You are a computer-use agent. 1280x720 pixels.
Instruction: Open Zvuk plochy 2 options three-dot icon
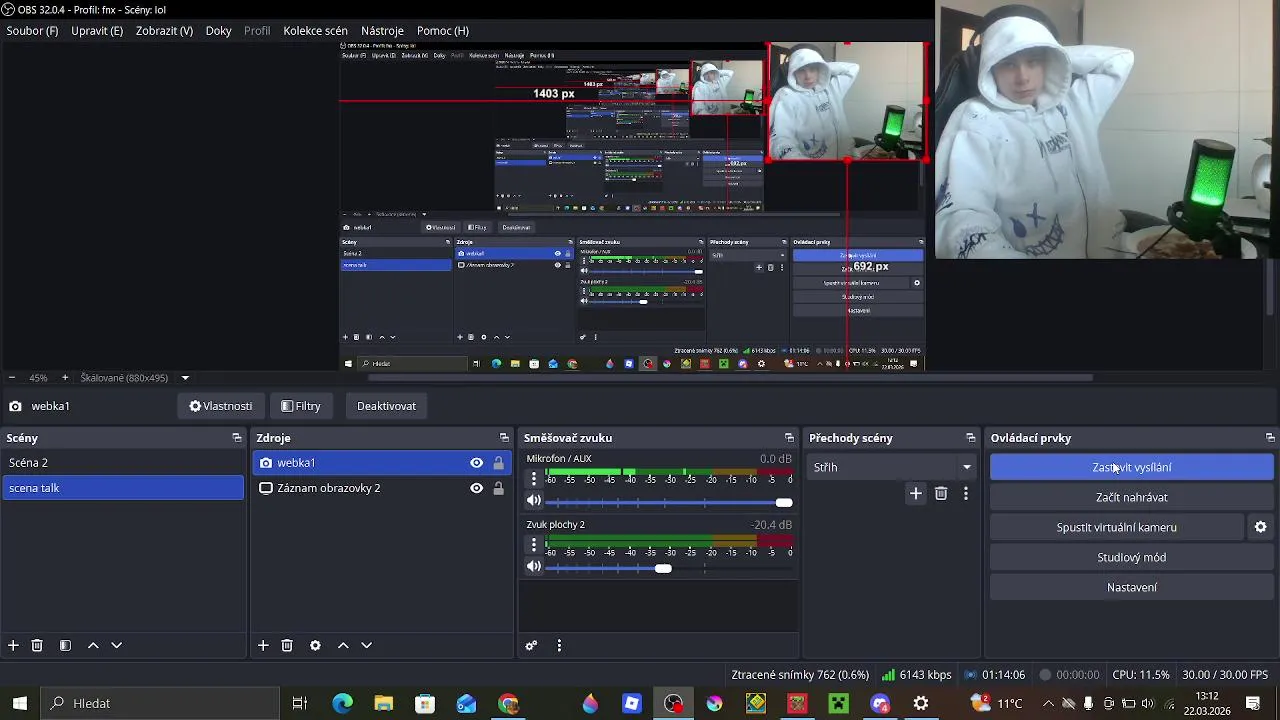click(x=534, y=545)
